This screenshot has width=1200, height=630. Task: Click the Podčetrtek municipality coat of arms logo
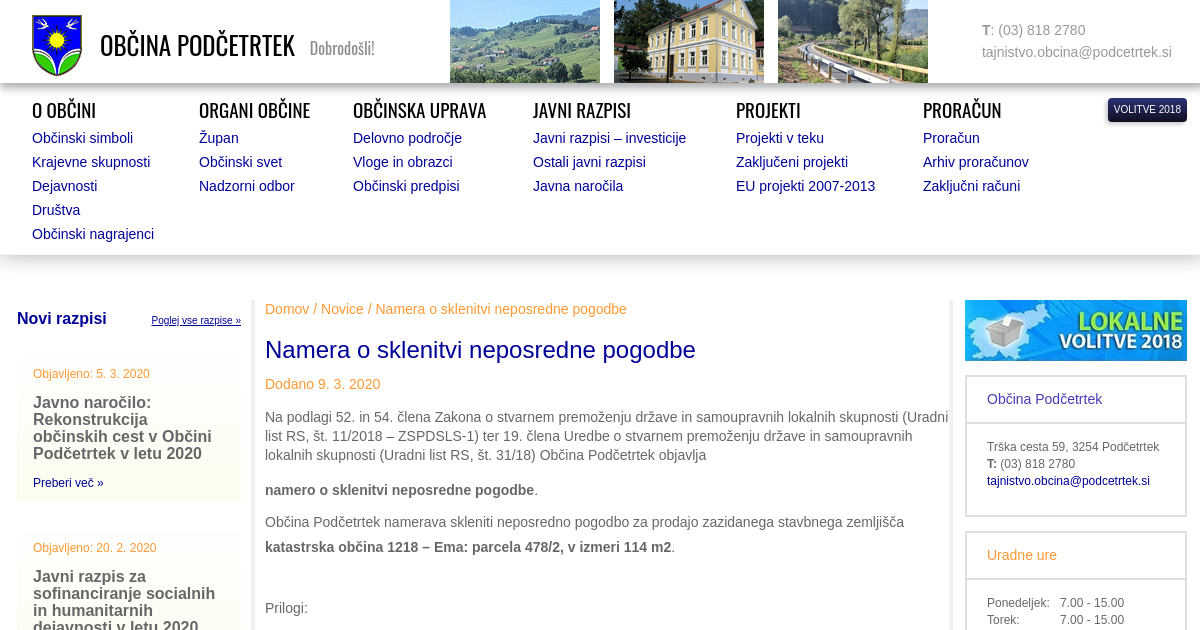coord(57,45)
